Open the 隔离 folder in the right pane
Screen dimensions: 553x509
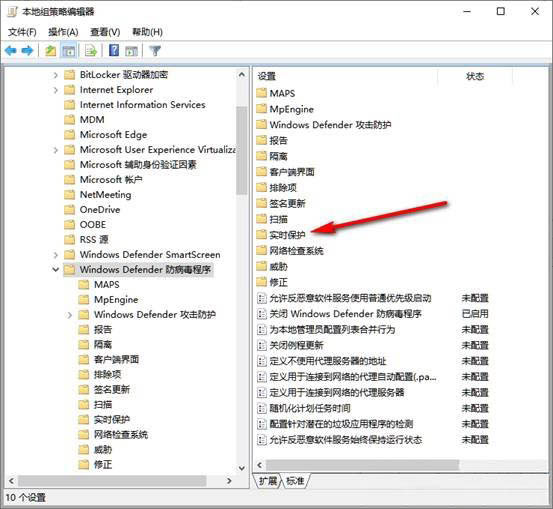(278, 156)
